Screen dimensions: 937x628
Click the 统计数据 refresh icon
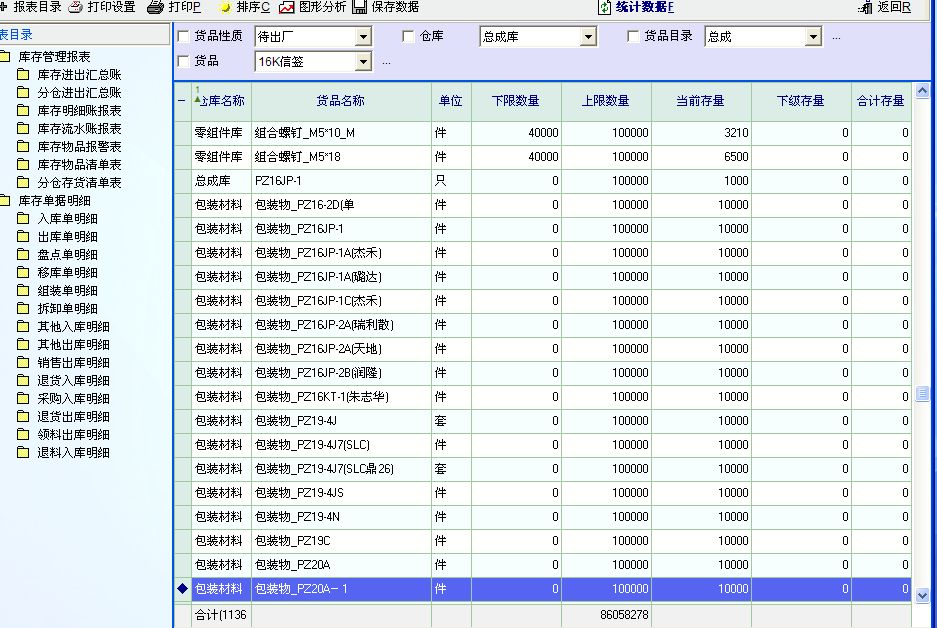(605, 7)
